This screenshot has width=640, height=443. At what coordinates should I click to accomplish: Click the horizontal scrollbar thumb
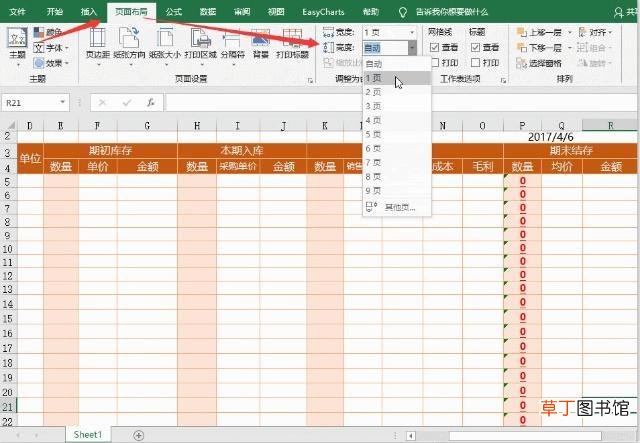525,436
